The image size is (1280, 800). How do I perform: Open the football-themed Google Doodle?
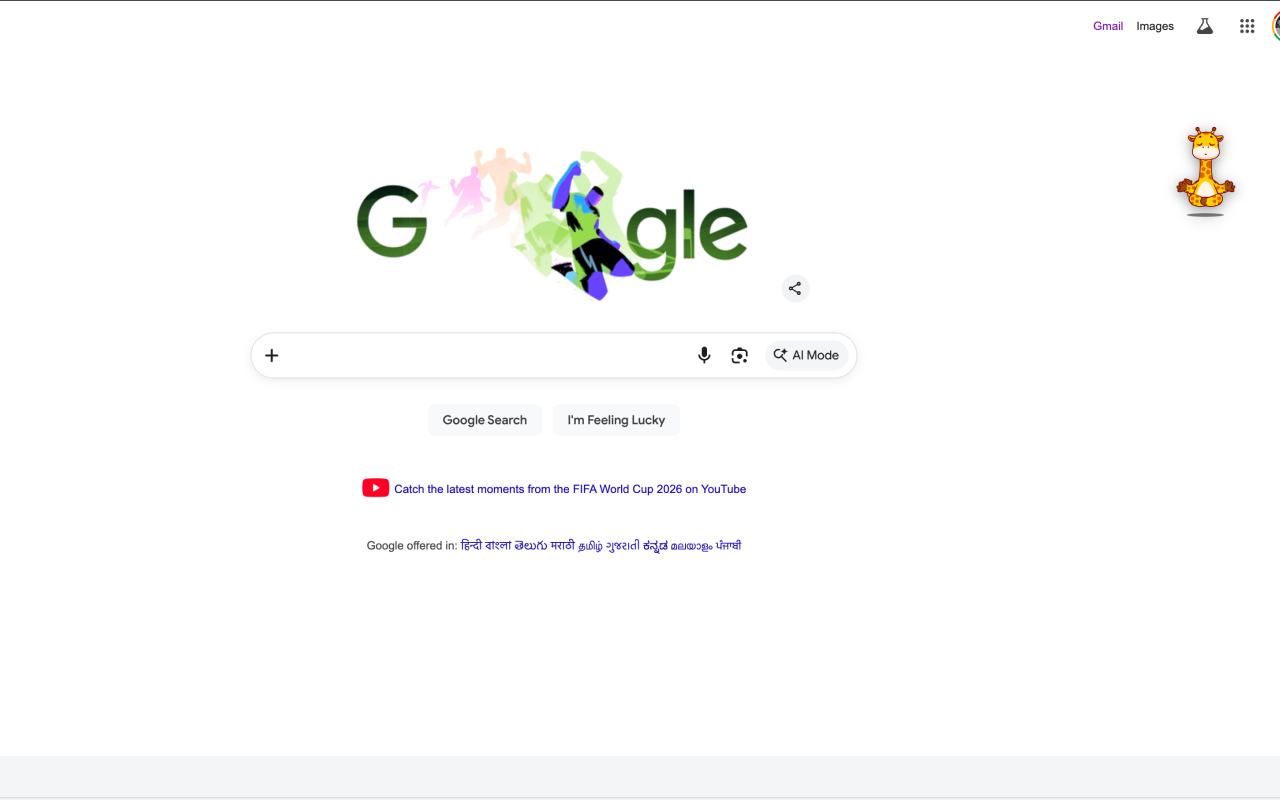point(552,224)
